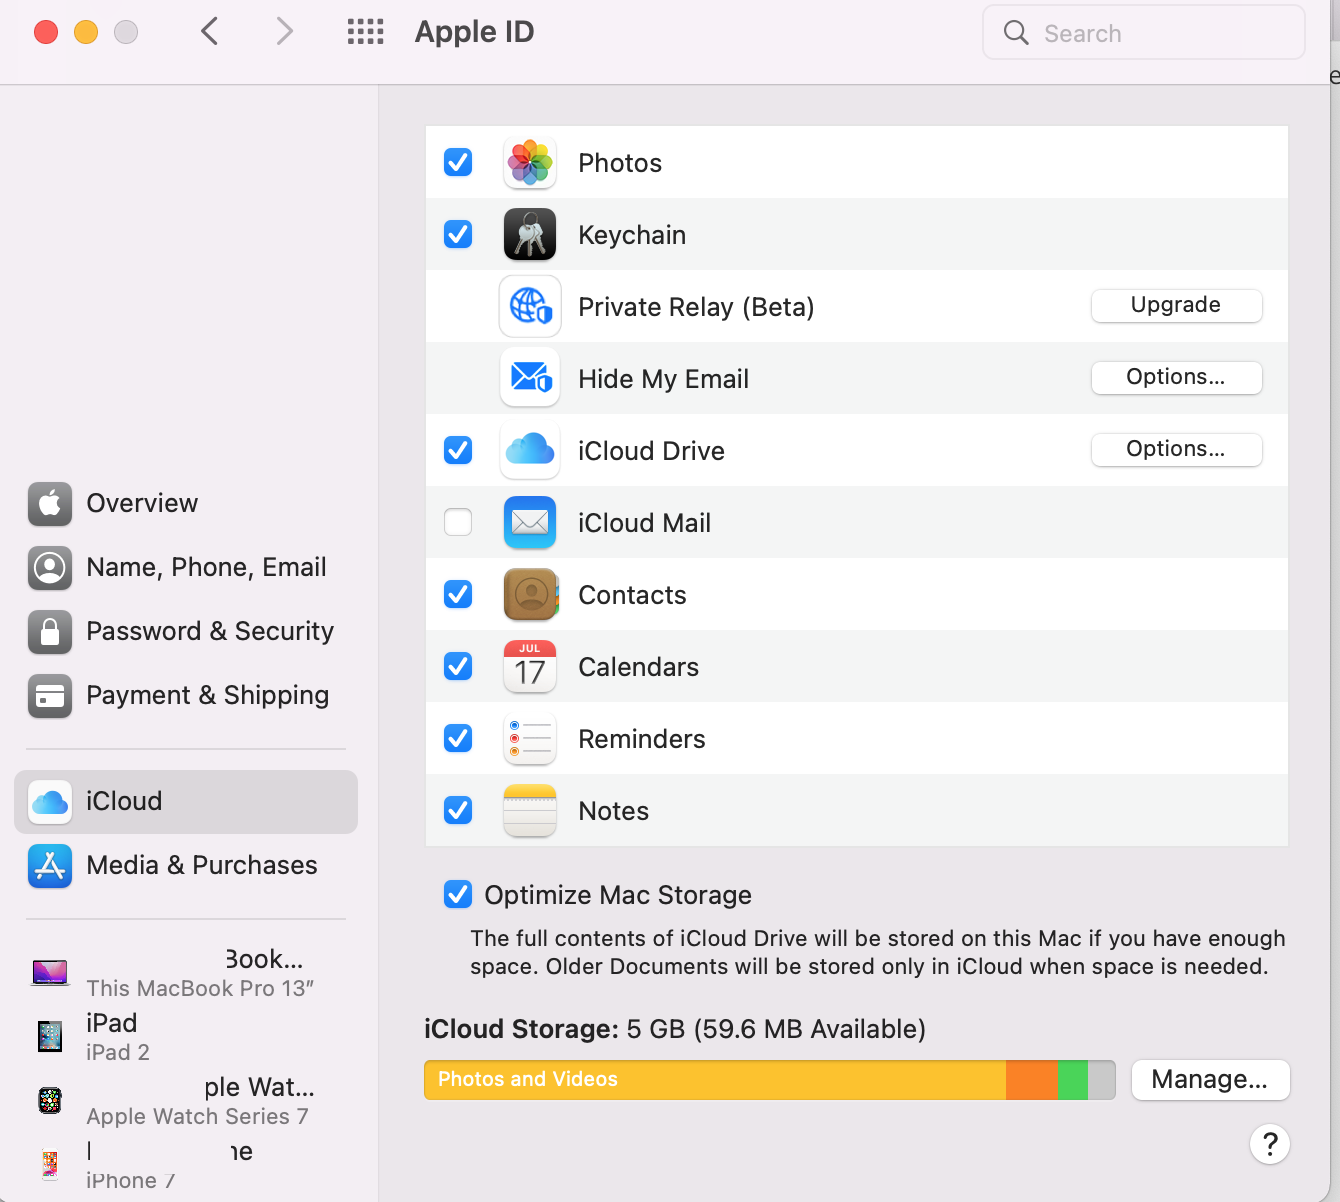This screenshot has height=1202, width=1340.
Task: Uncheck the Reminders checkbox
Action: coord(458,738)
